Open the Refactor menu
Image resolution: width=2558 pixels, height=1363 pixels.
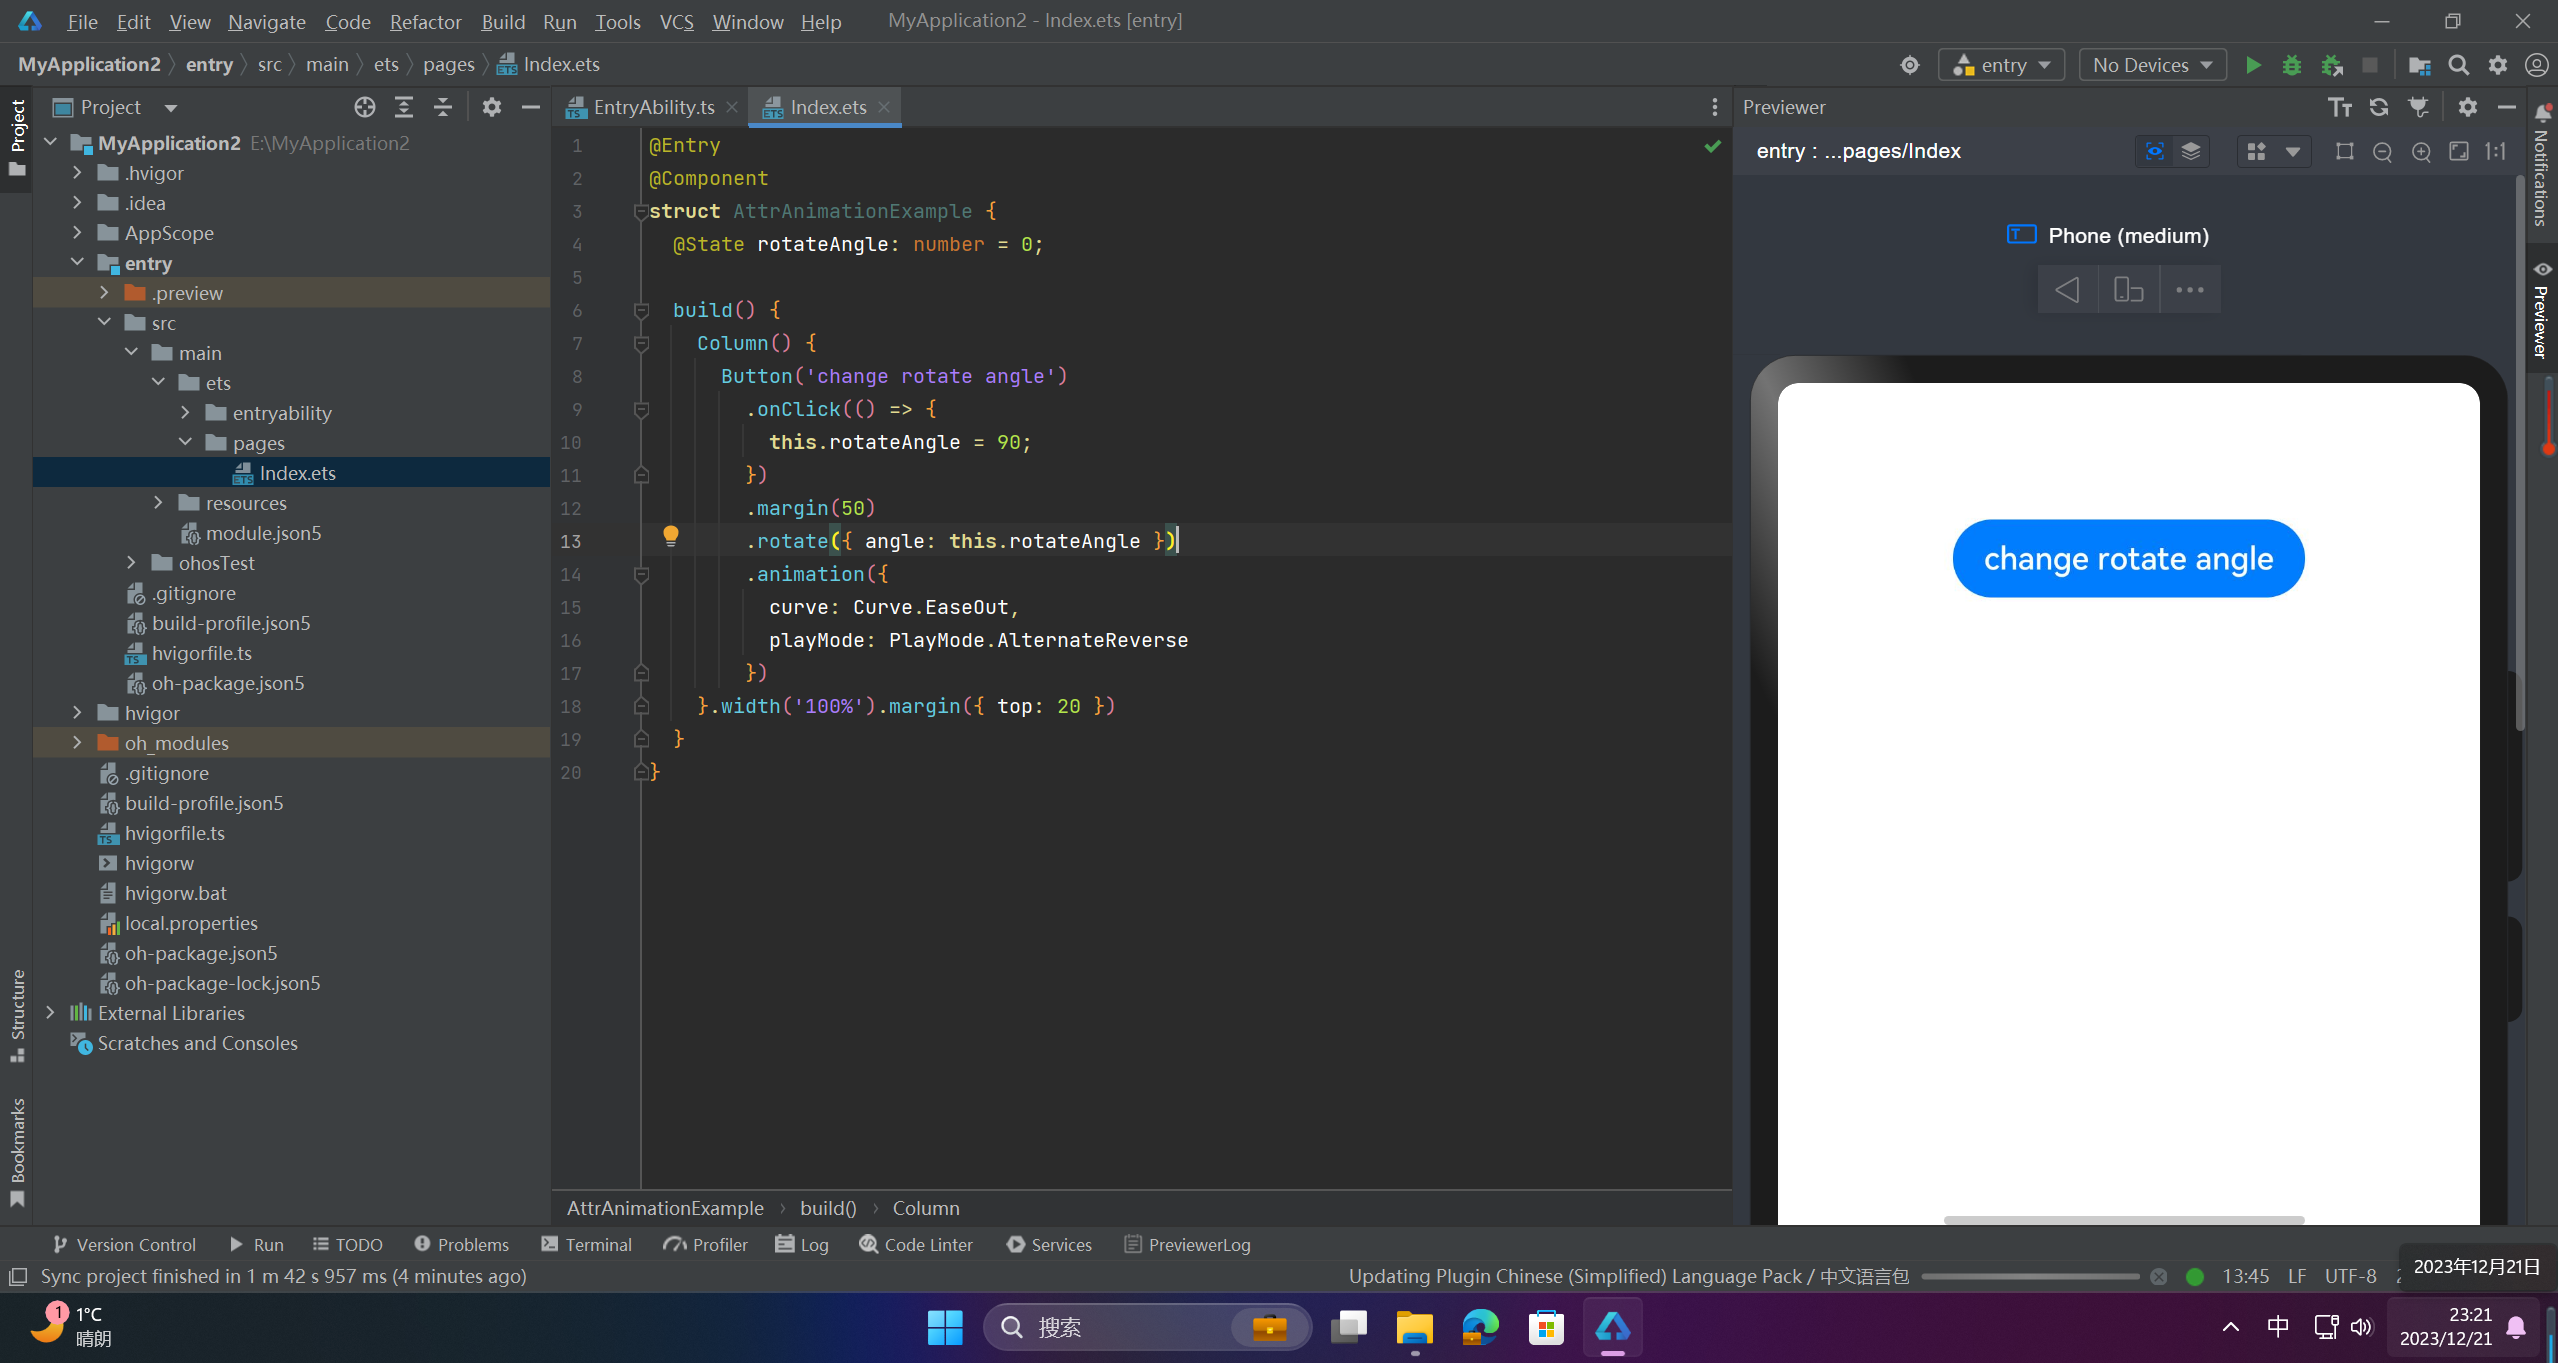coord(425,21)
